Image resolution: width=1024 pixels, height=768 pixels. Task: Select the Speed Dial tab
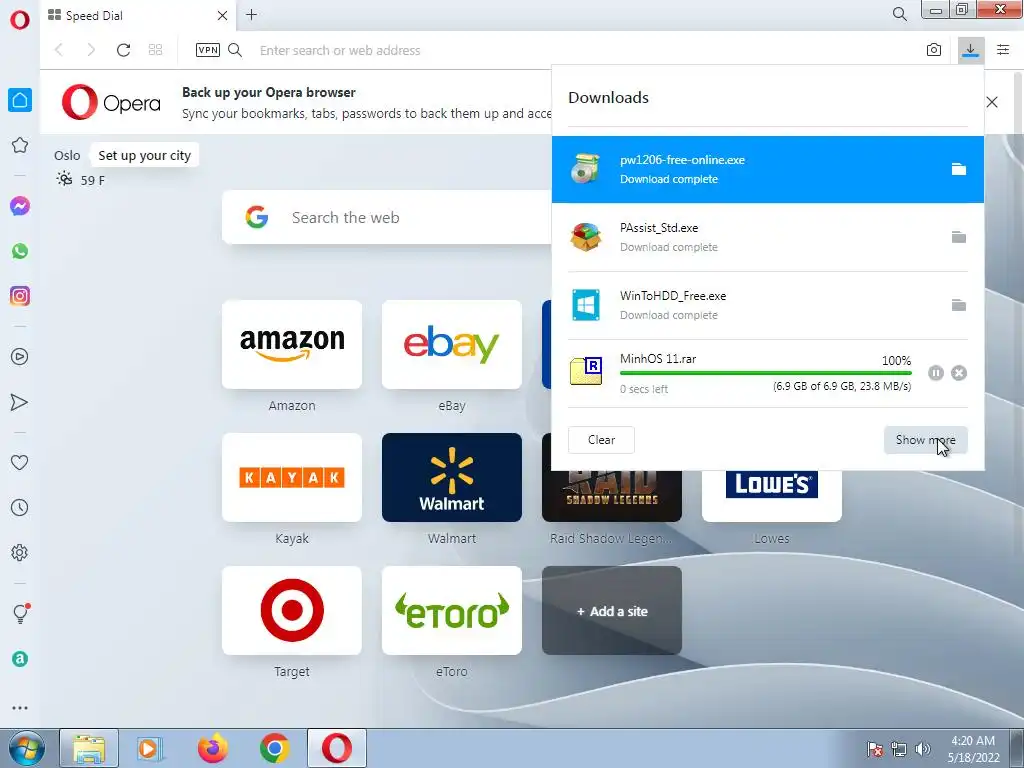[138, 16]
